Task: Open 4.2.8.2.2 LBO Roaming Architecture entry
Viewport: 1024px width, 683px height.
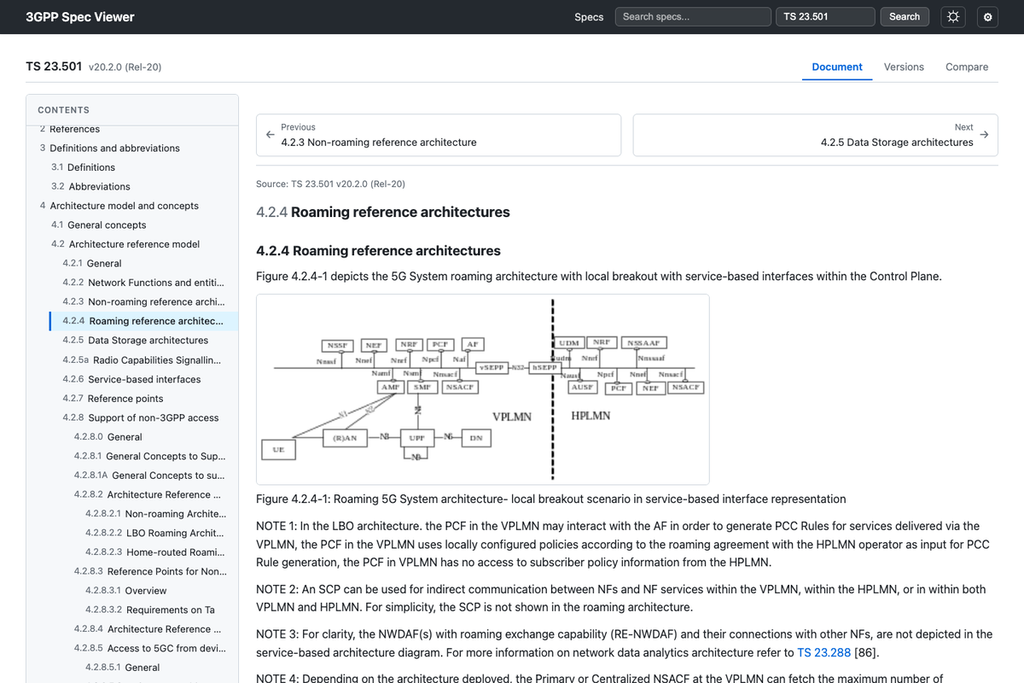Action: [154, 533]
